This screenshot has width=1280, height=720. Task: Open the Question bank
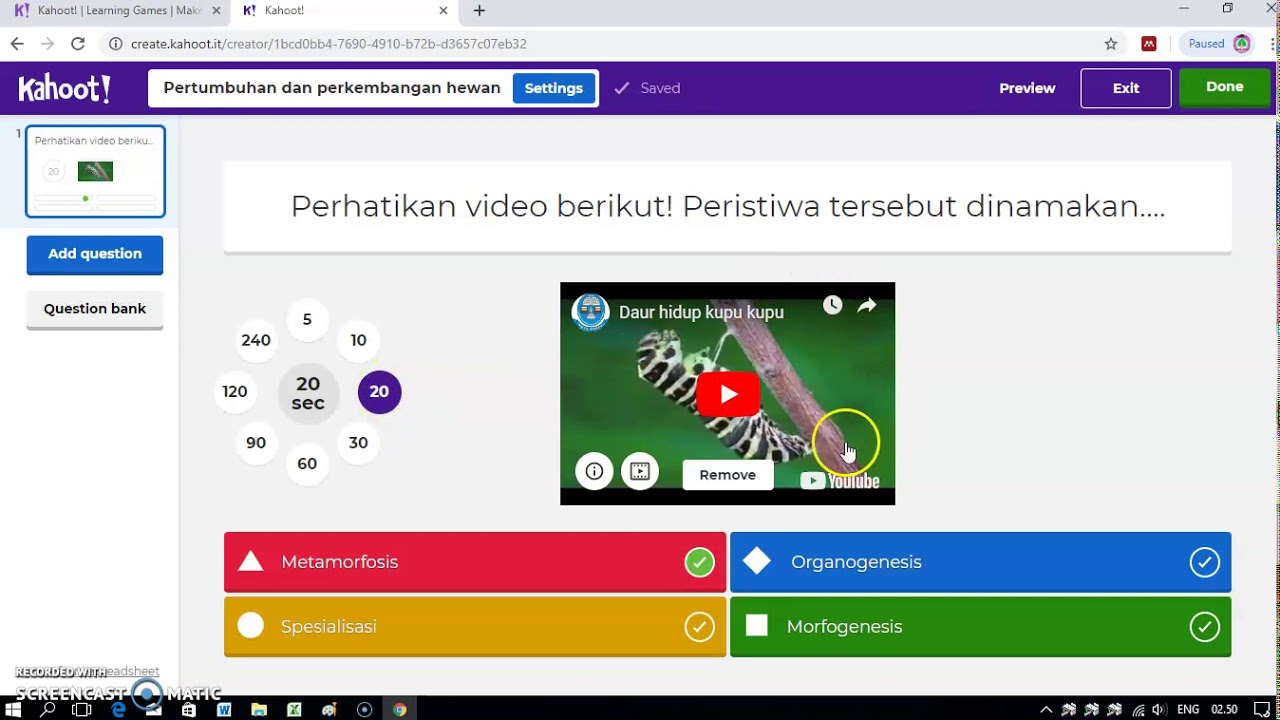click(x=95, y=309)
